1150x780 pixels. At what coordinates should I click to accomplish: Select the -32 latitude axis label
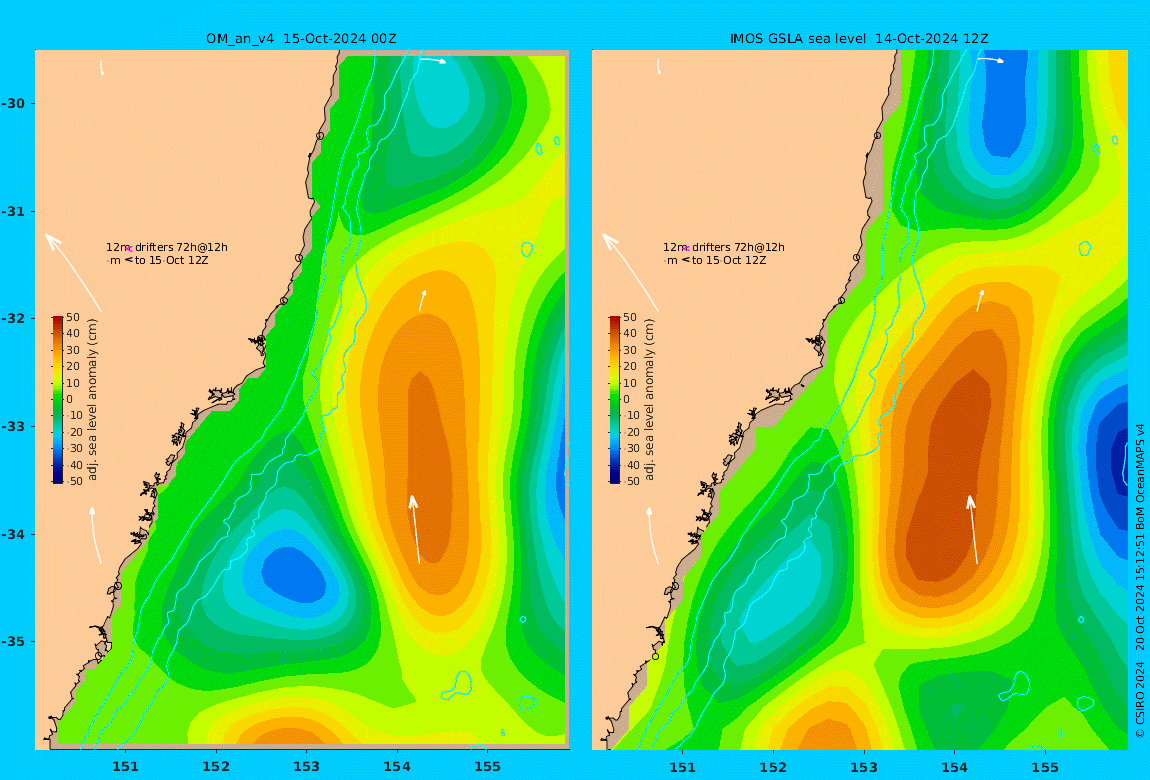tap(13, 318)
